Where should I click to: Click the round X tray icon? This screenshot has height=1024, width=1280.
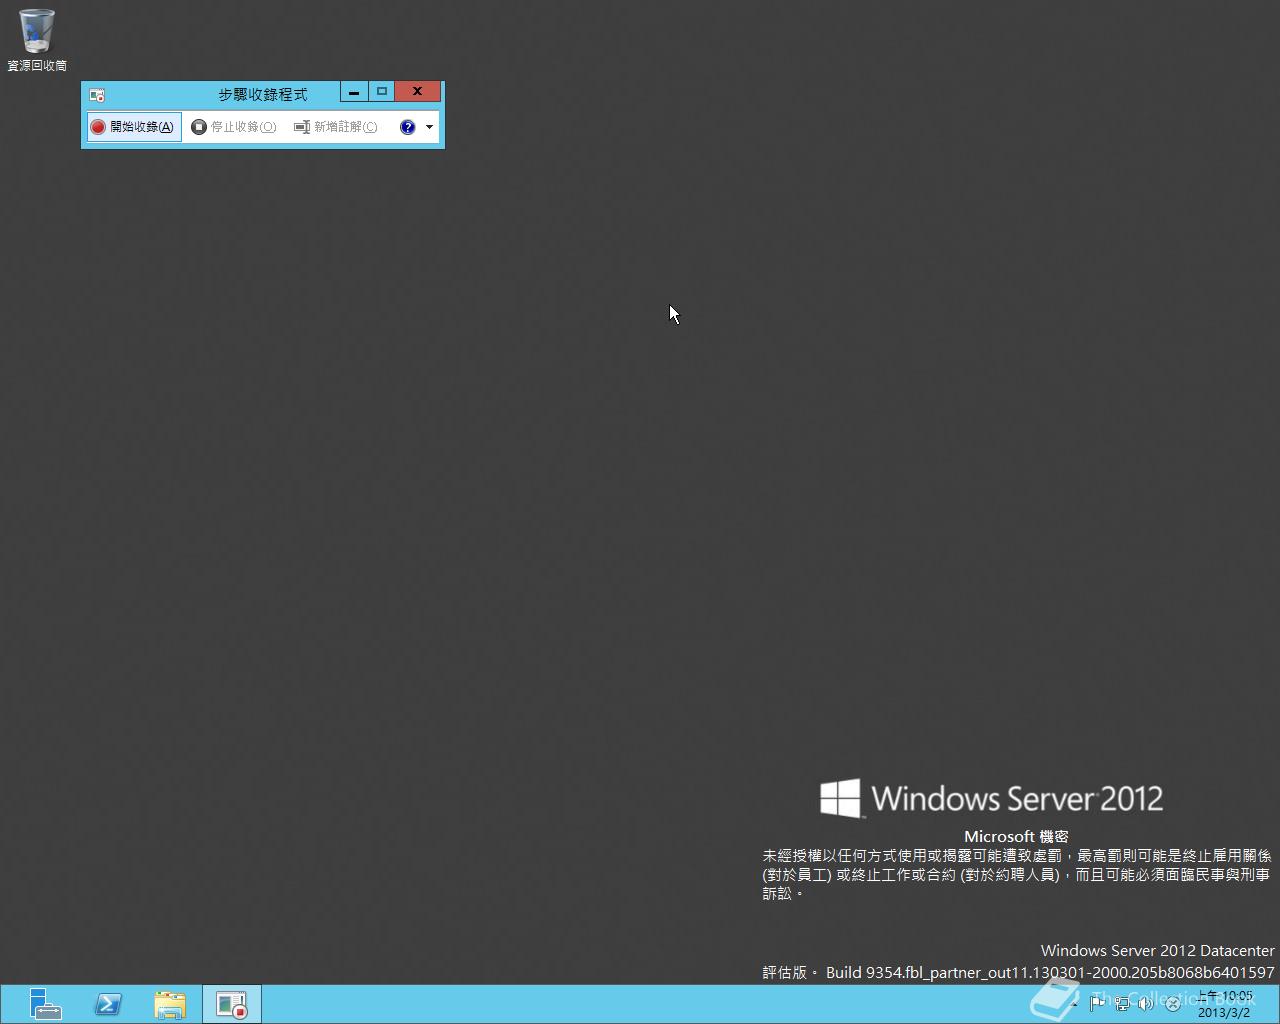(1172, 1004)
